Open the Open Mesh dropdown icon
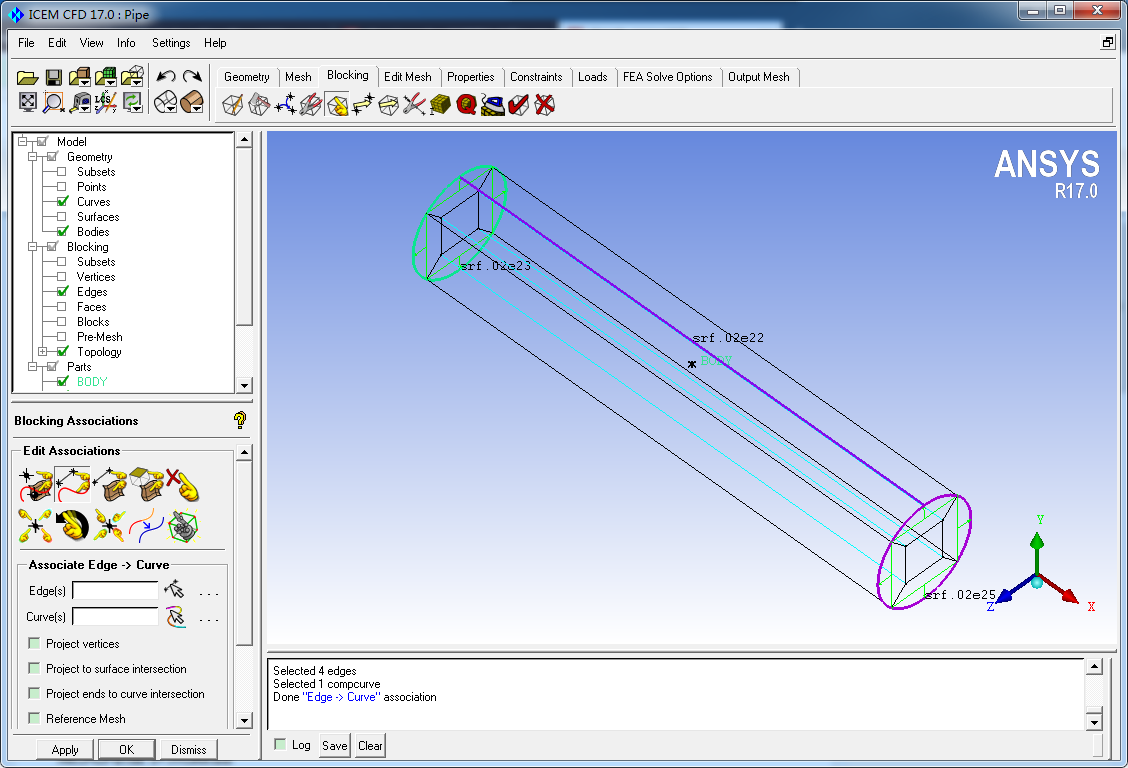This screenshot has height=768, width=1128. pos(106,78)
